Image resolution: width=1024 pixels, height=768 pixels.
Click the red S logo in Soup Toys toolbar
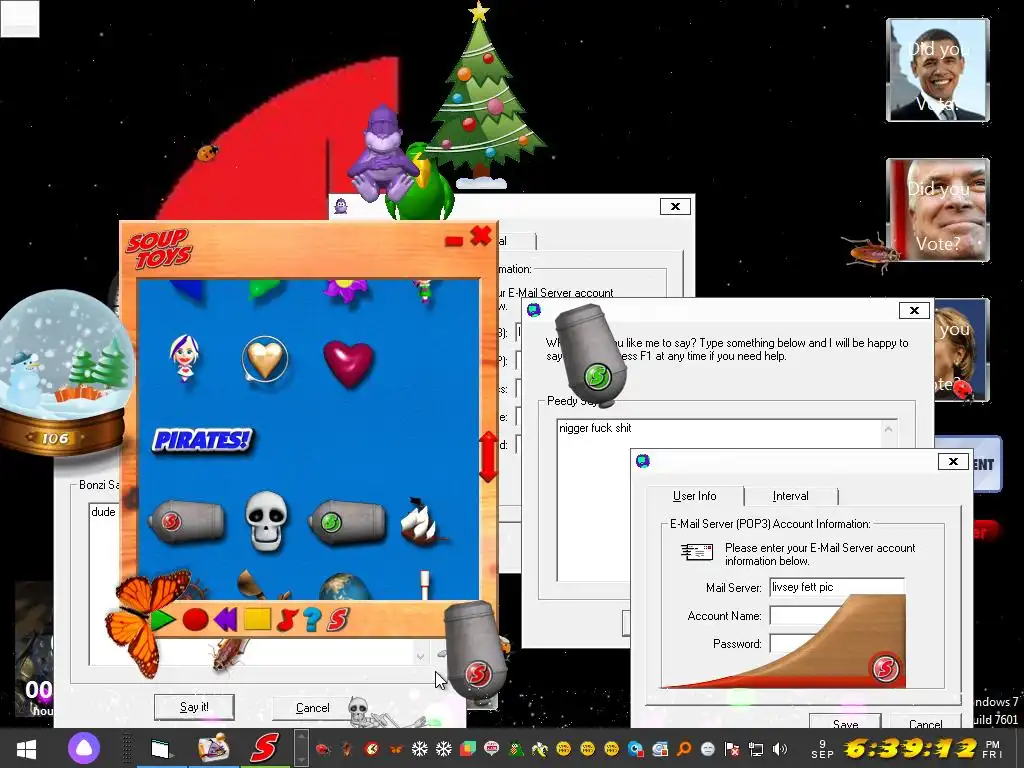point(338,619)
